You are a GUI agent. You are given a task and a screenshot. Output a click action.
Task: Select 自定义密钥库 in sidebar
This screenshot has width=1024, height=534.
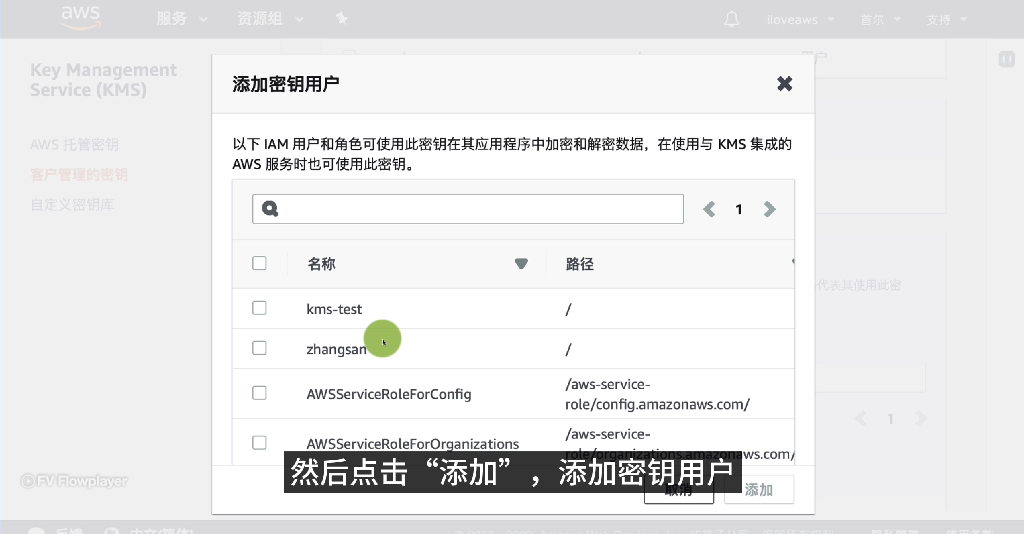click(72, 205)
